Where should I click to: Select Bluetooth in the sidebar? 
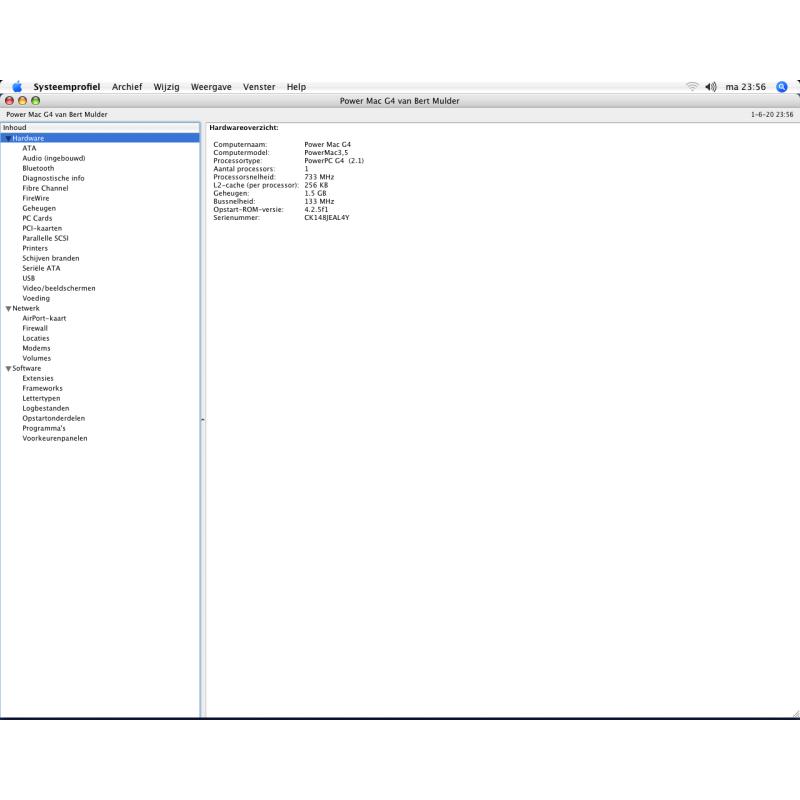pos(38,168)
